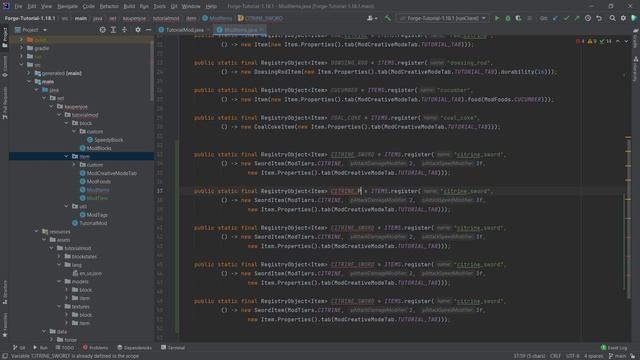This screenshot has height=360, width=640.
Task: Open the Navigate menu
Action: (x=67, y=6)
